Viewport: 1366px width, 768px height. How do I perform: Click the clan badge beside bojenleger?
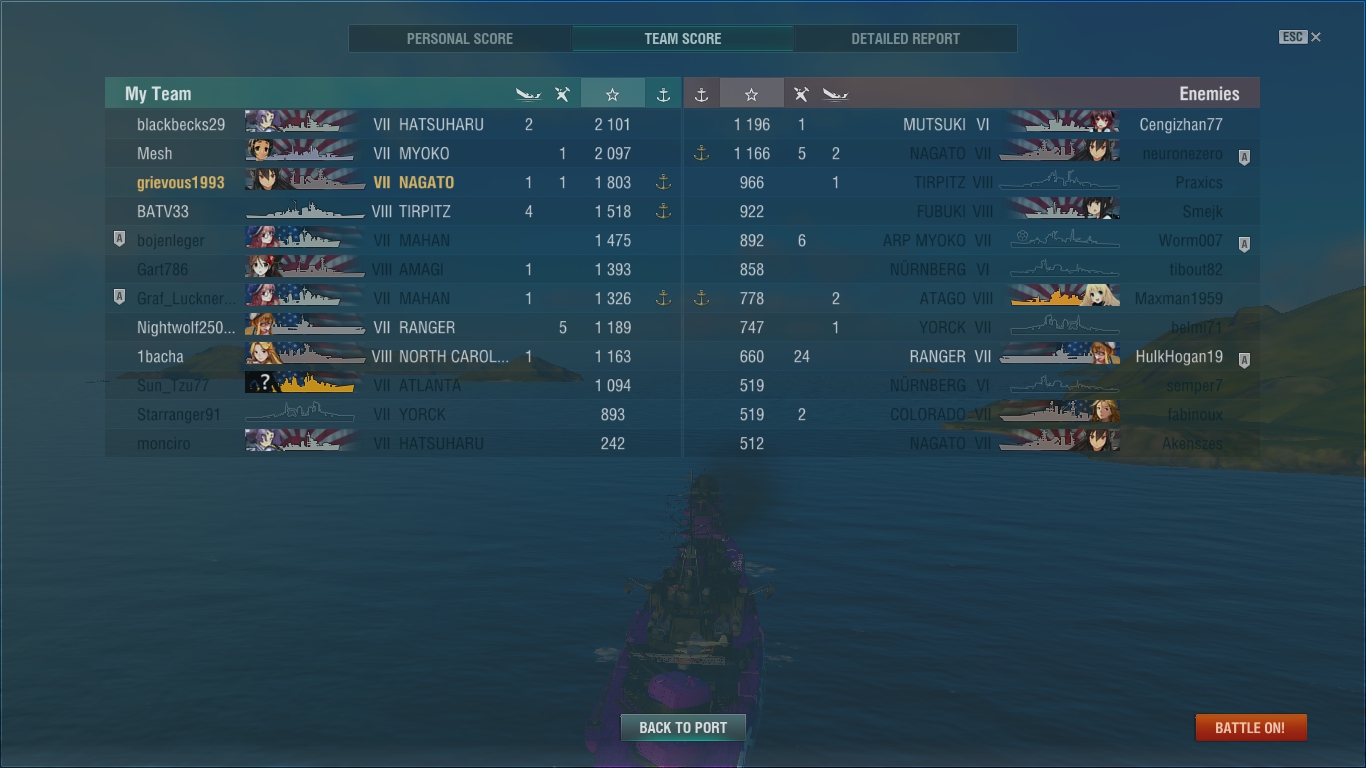[x=119, y=240]
